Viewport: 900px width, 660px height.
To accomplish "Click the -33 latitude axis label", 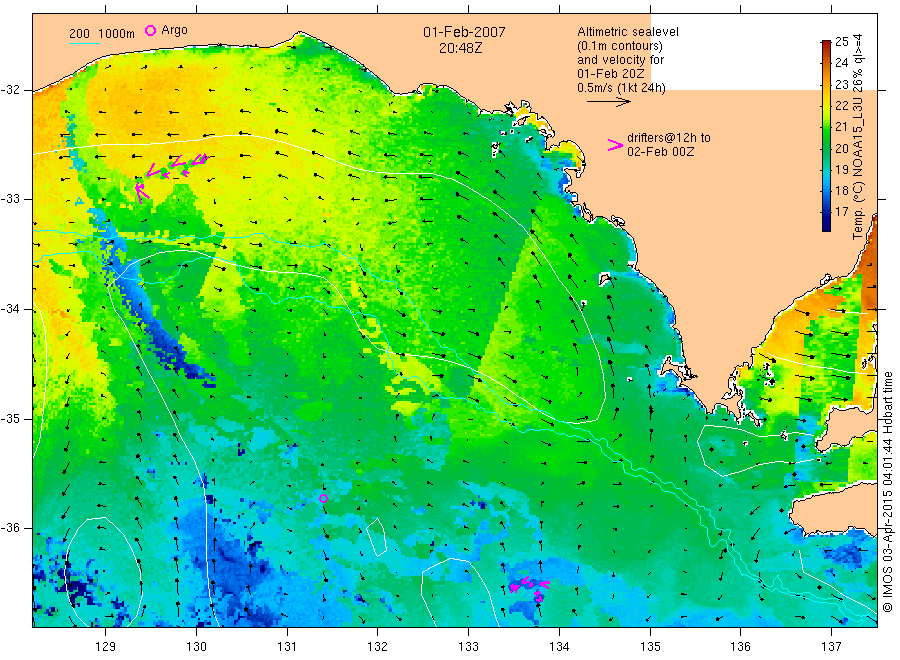I will click(x=10, y=199).
